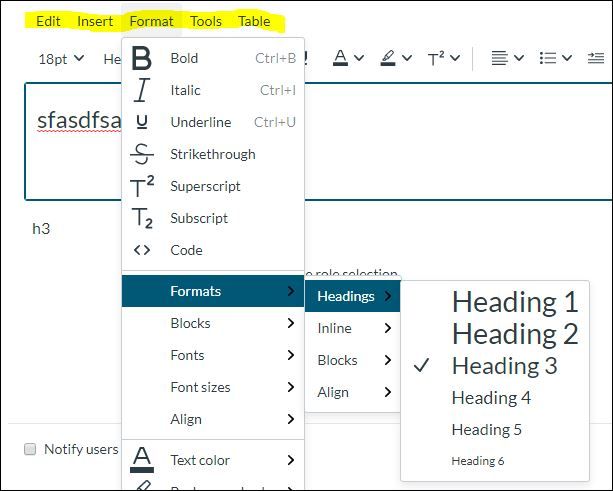Select the Subscript menu option
The image size is (613, 491).
click(142, 218)
